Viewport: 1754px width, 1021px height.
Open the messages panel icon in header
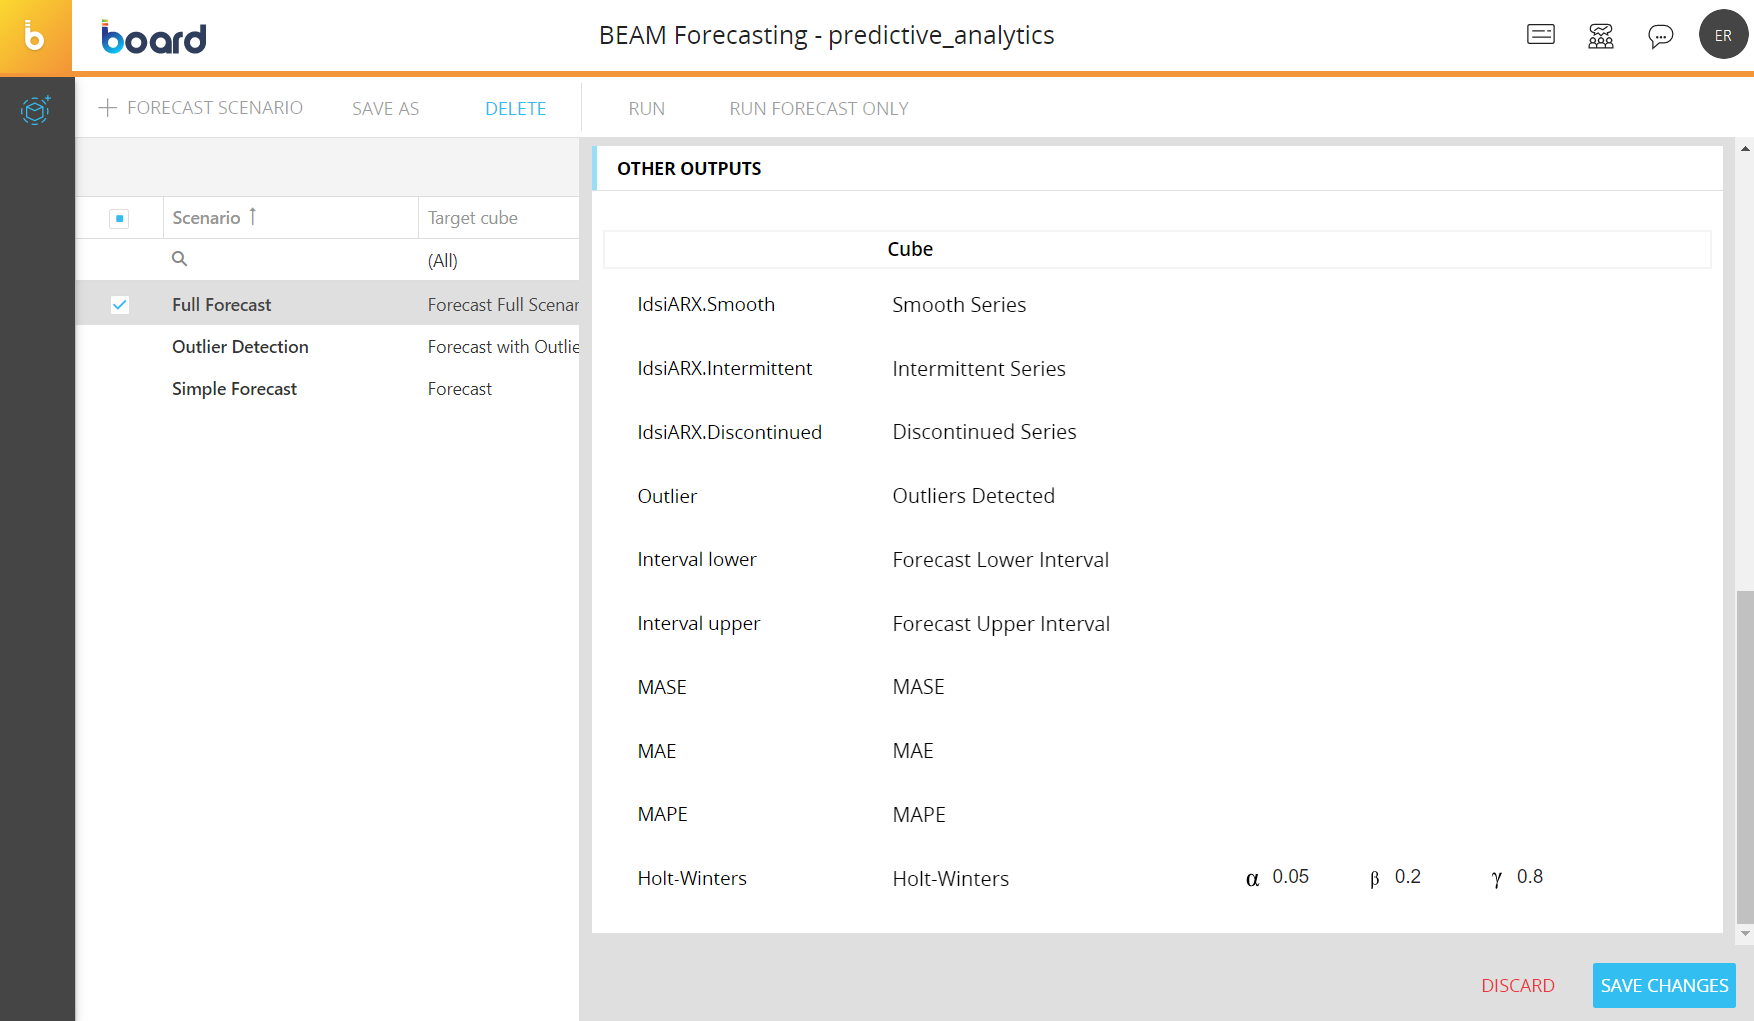[x=1540, y=35]
